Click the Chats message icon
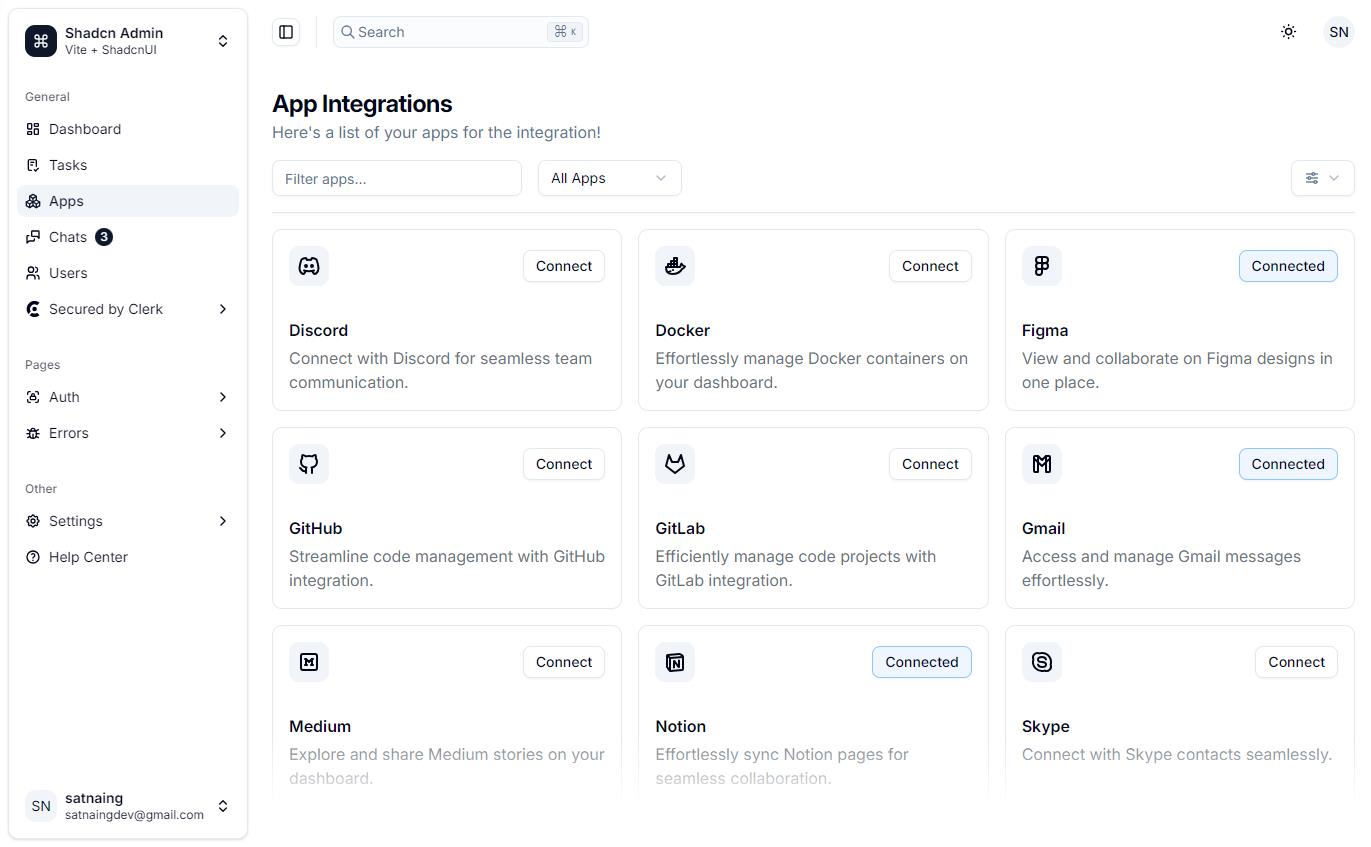 pyautogui.click(x=33, y=237)
